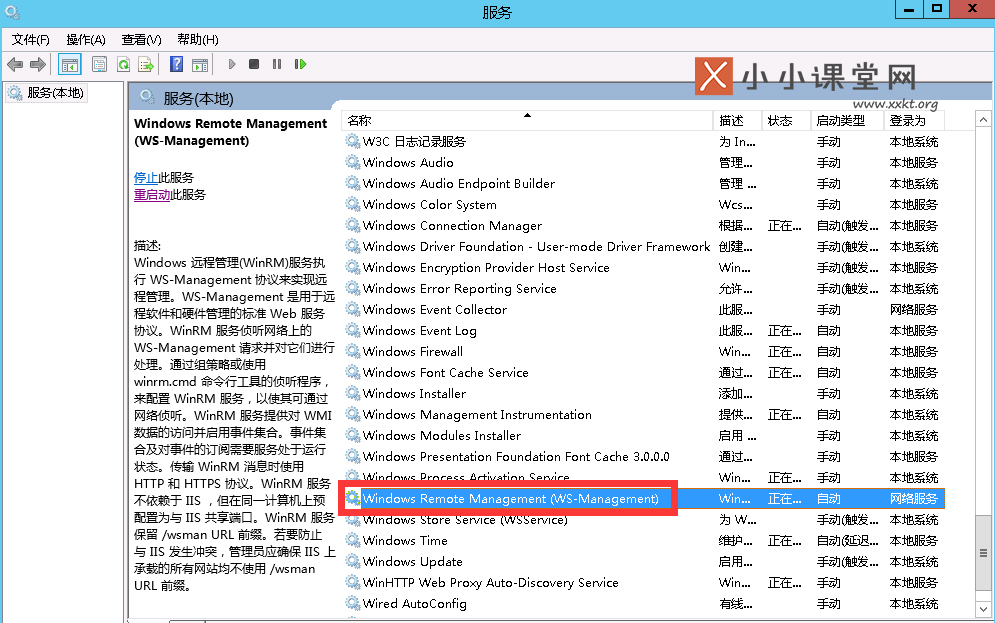The width and height of the screenshot is (995, 623).
Task: Select Windows Font Cache Service
Action: [x=643, y=372]
